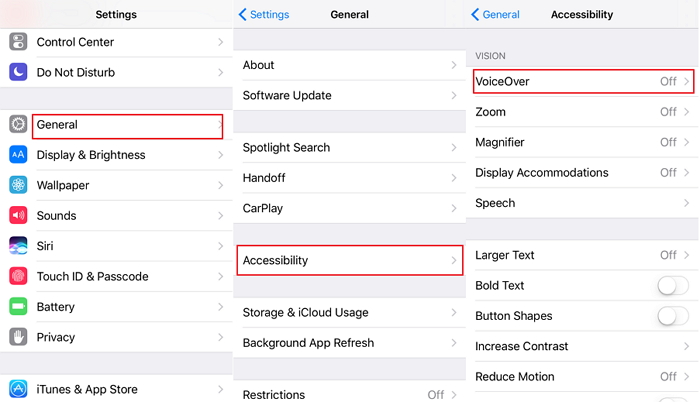Expand the VoiceOver row chevron
Image resolution: width=700 pixels, height=402 pixels.
pos(687,82)
